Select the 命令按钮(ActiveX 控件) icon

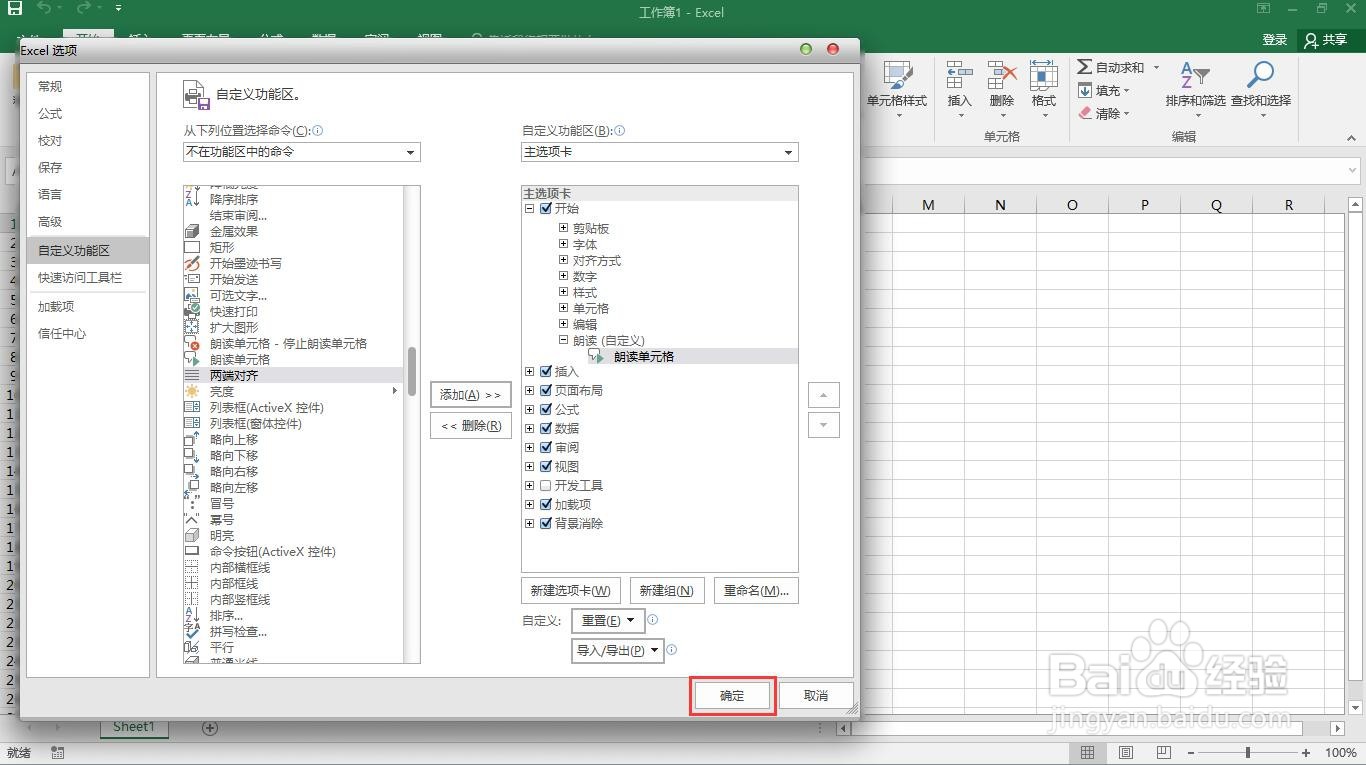pos(192,551)
